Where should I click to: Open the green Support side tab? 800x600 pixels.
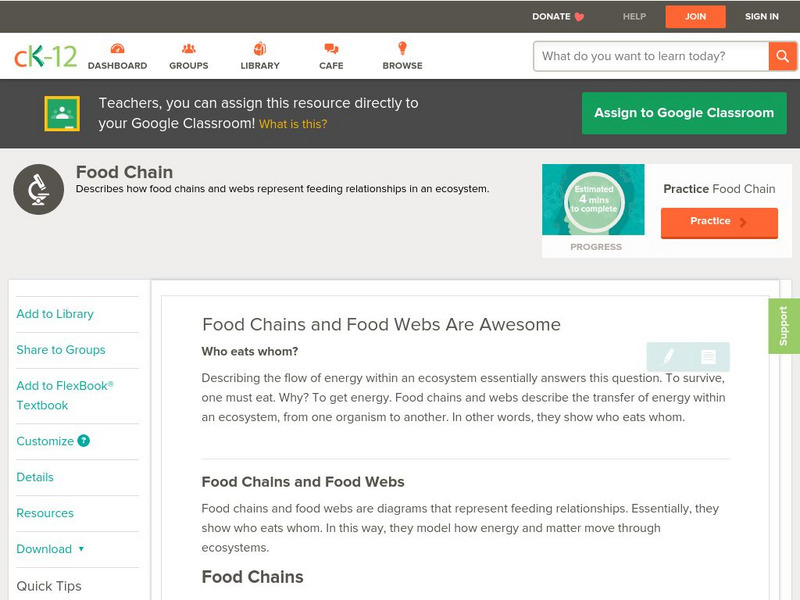[784, 326]
